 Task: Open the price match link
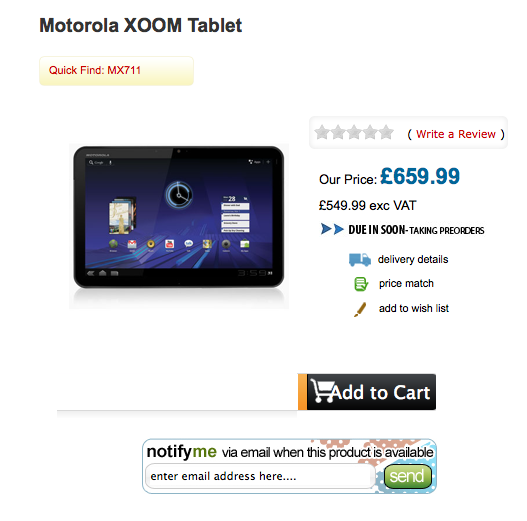click(406, 283)
